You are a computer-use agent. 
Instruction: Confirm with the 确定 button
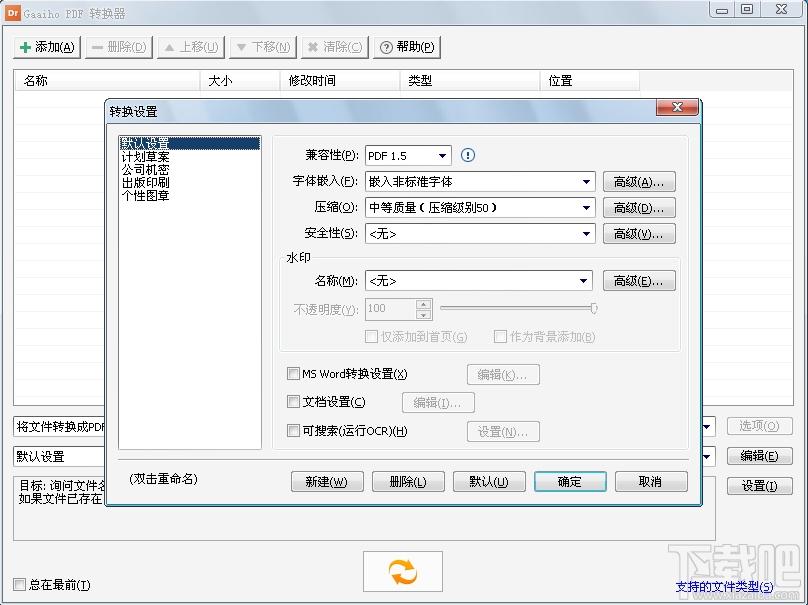click(x=570, y=482)
